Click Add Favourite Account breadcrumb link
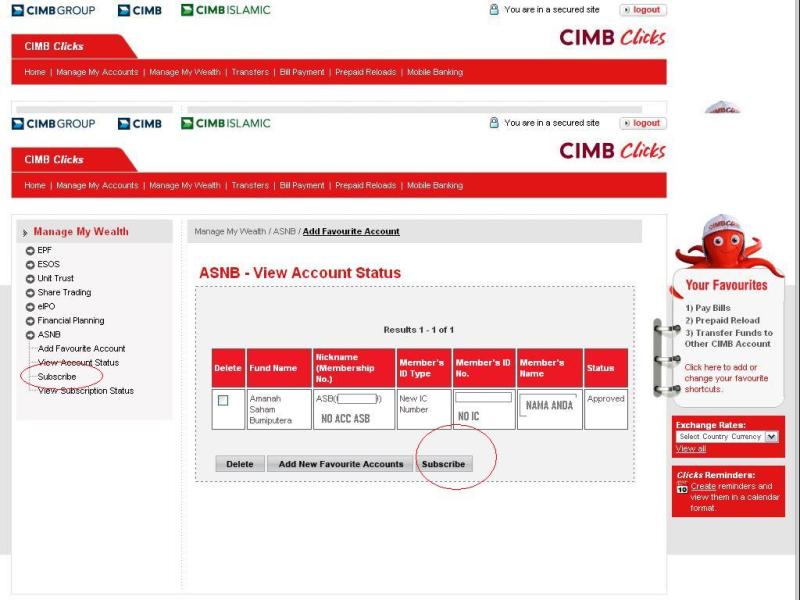The image size is (800, 600). click(x=351, y=231)
